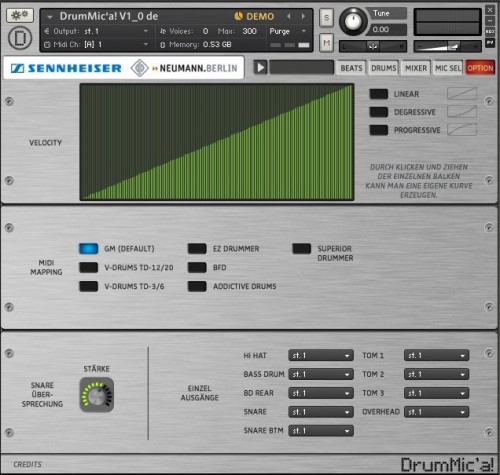This screenshot has height=475, width=500.
Task: Select GM (DEFAULT) MIDI mapping
Action: click(88, 249)
